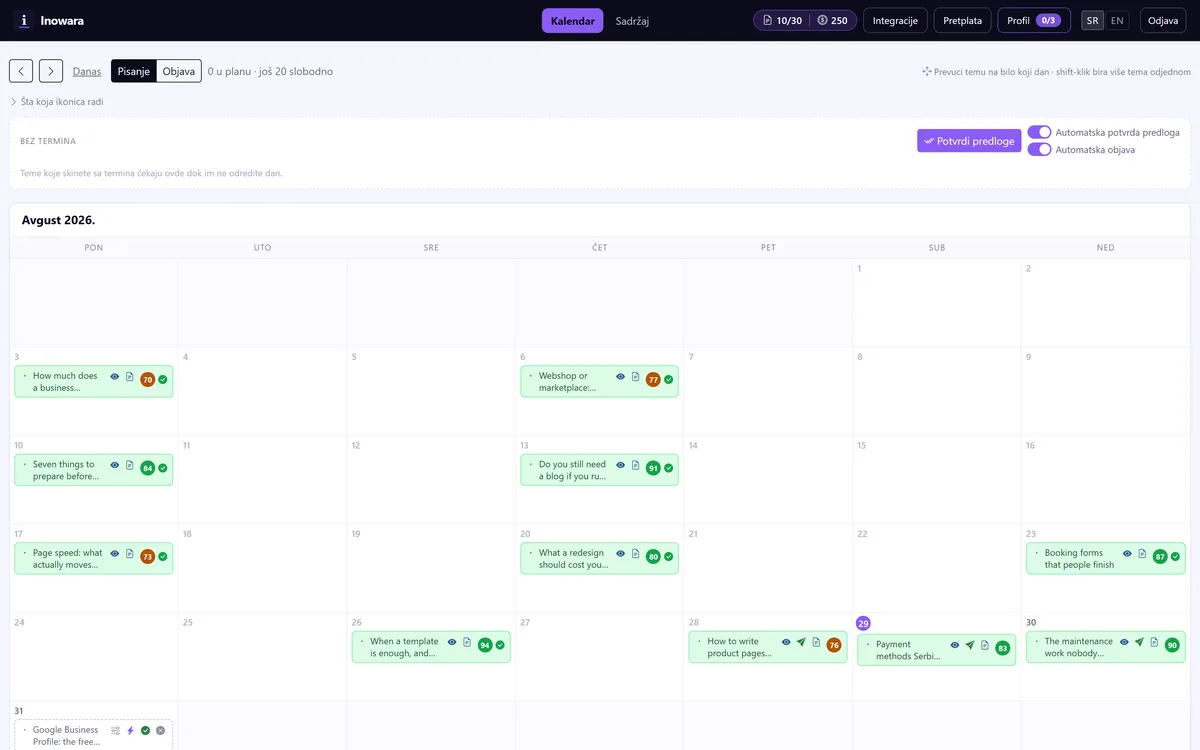Click the paper plane icon on "Payment methods Serbi" card
Image resolution: width=1200 pixels, height=750 pixels.
tap(970, 645)
